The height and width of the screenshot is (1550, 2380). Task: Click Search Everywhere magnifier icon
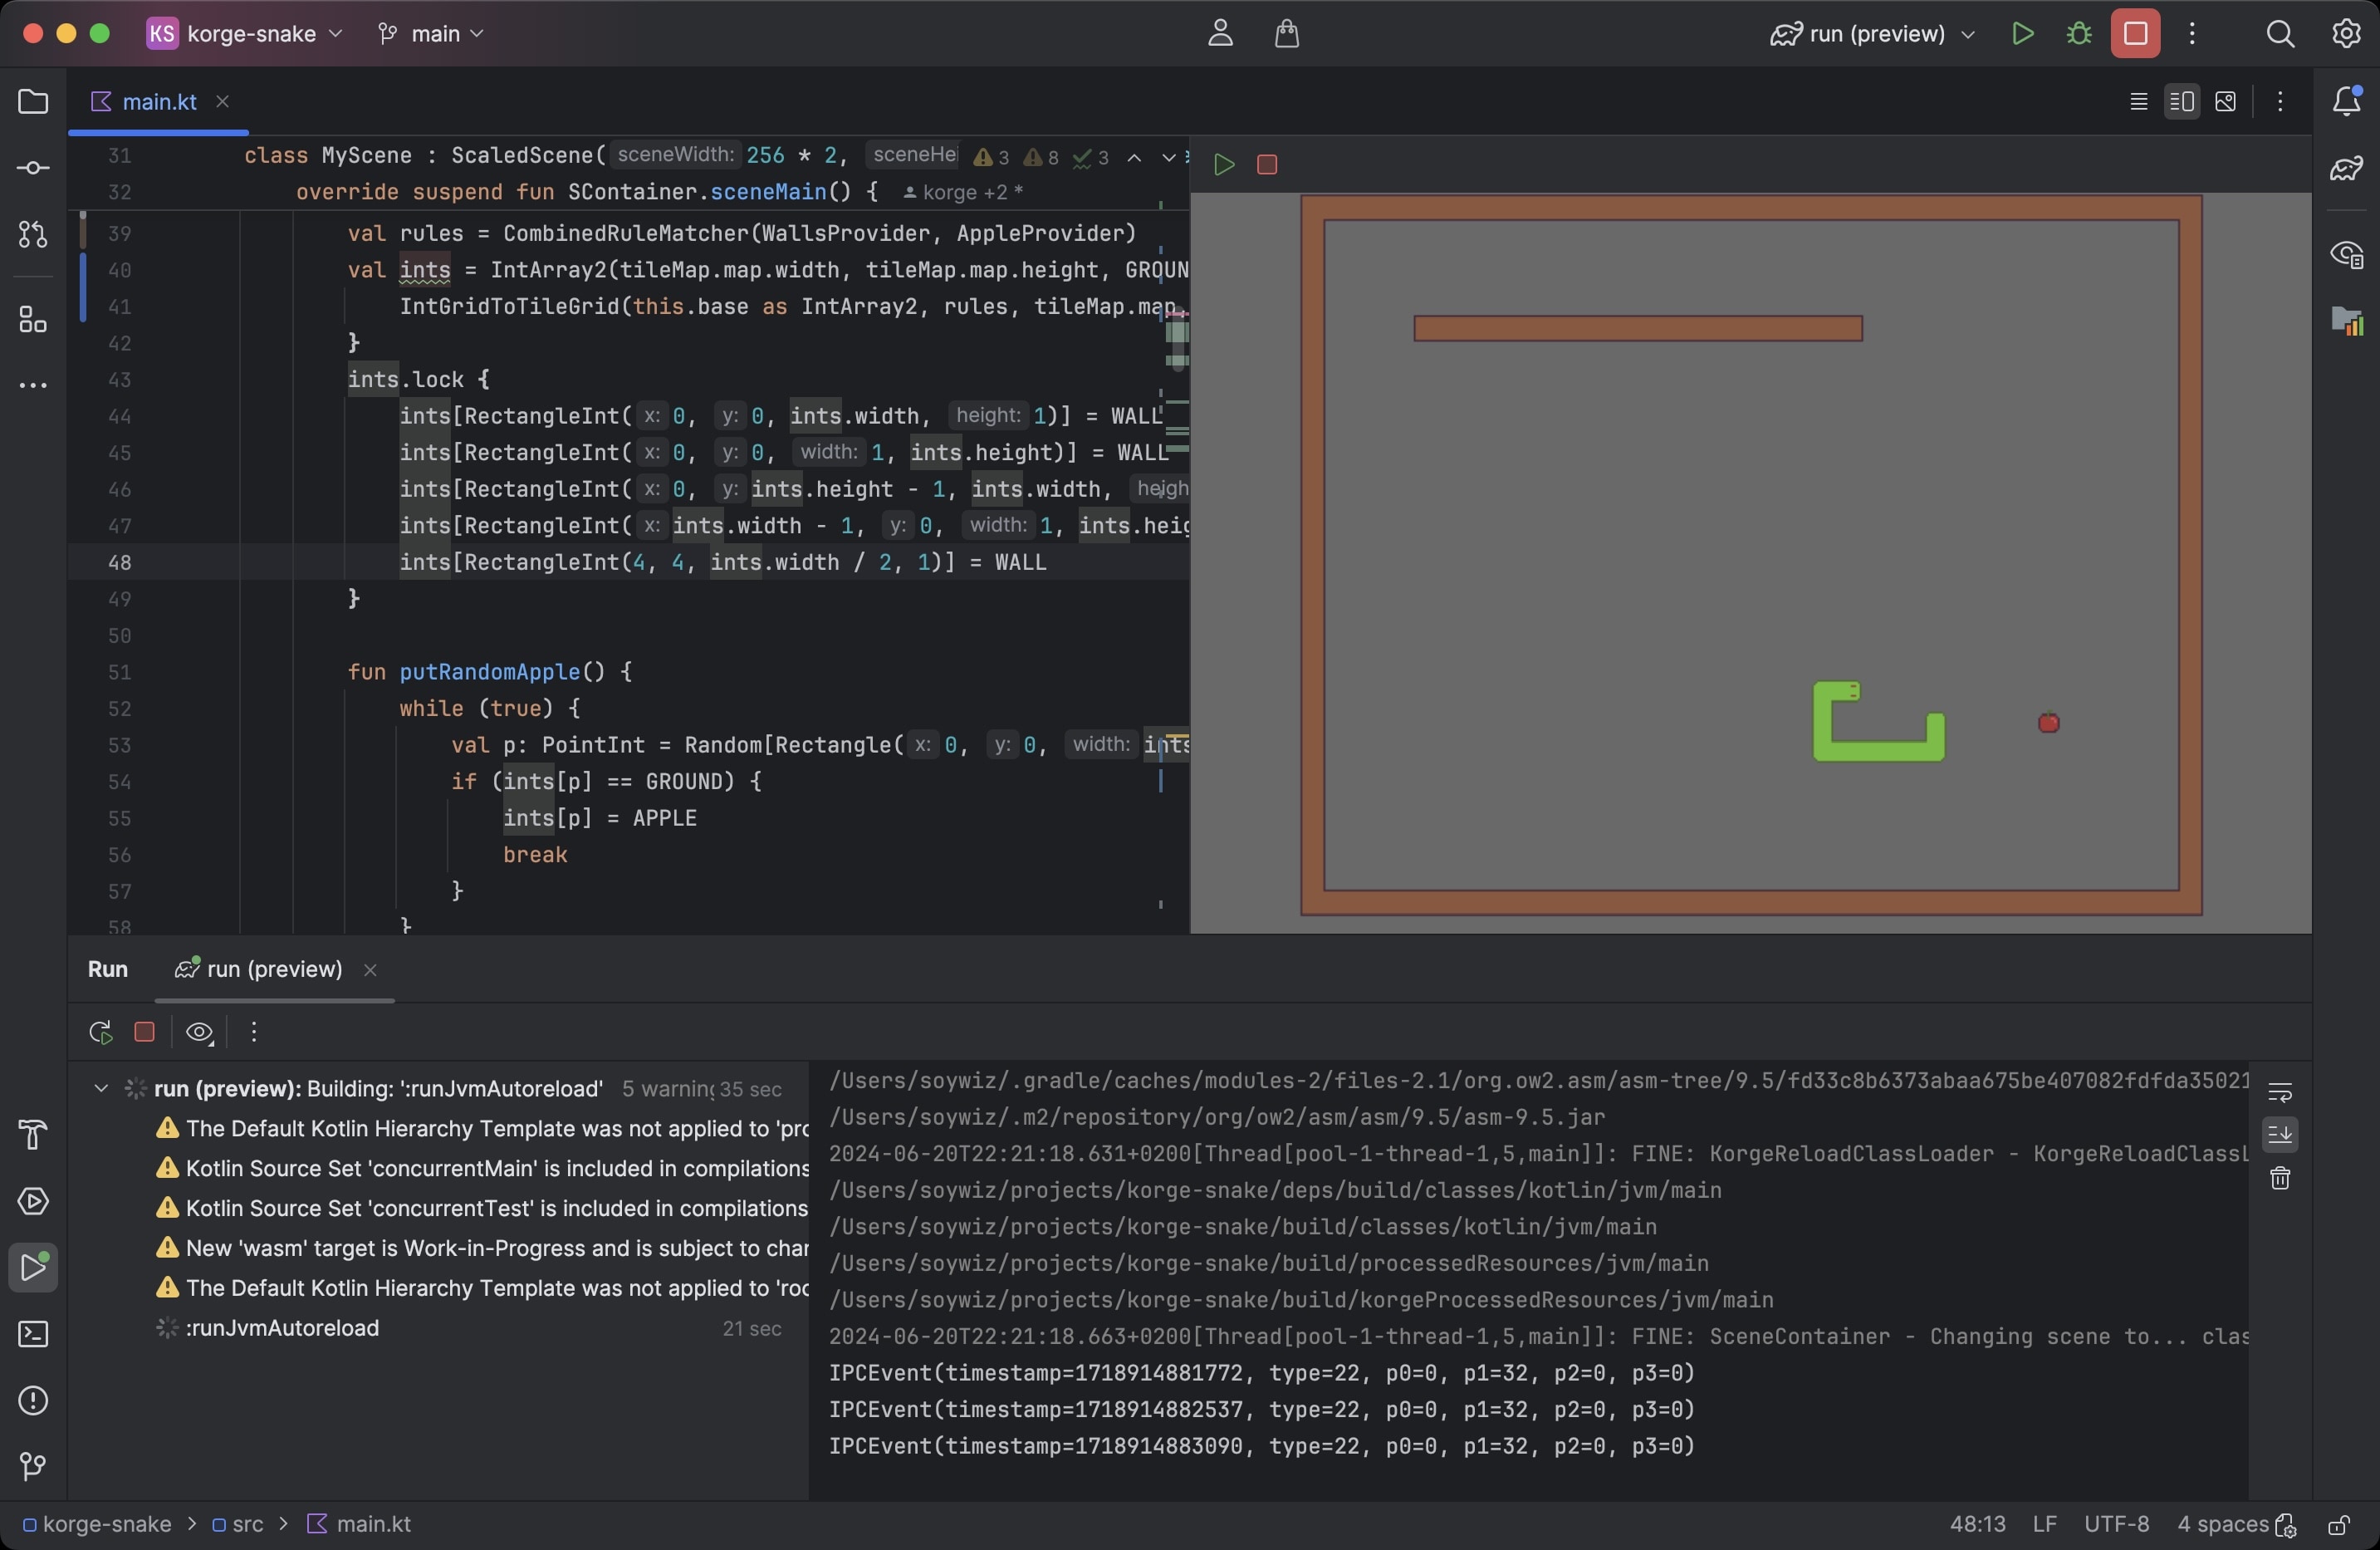pyautogui.click(x=2279, y=34)
